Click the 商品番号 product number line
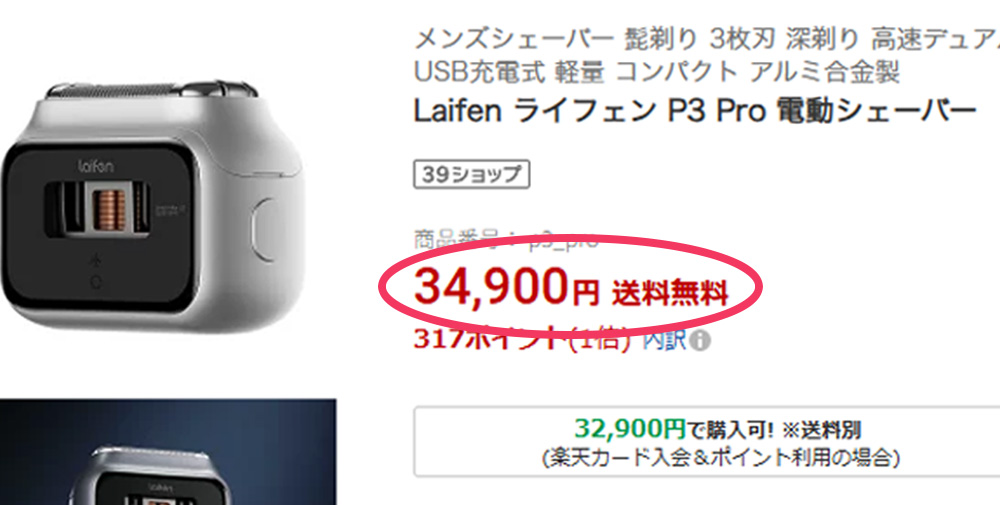The image size is (1000, 505). [x=506, y=241]
